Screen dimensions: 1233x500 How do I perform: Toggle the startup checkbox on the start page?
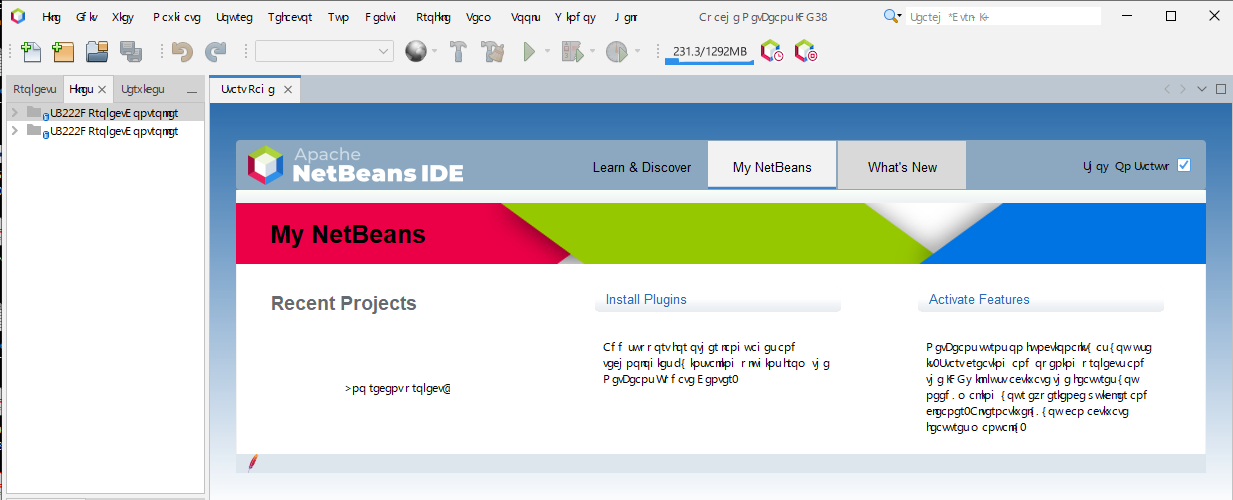tap(1184, 165)
